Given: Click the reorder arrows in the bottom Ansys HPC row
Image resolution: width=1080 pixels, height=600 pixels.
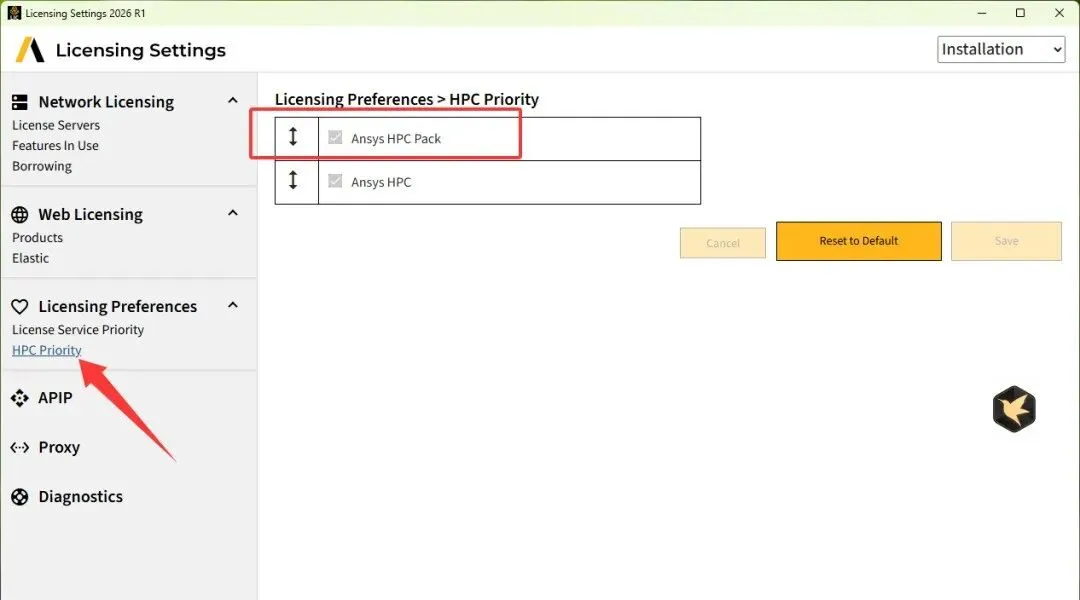Looking at the screenshot, I should 293,180.
